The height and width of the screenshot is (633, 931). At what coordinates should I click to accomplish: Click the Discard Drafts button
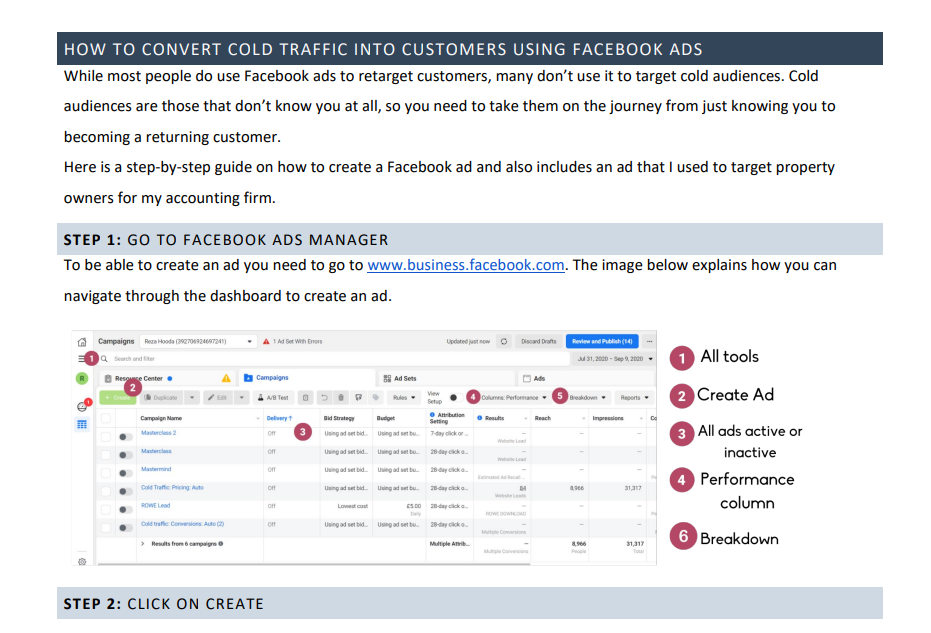[539, 341]
